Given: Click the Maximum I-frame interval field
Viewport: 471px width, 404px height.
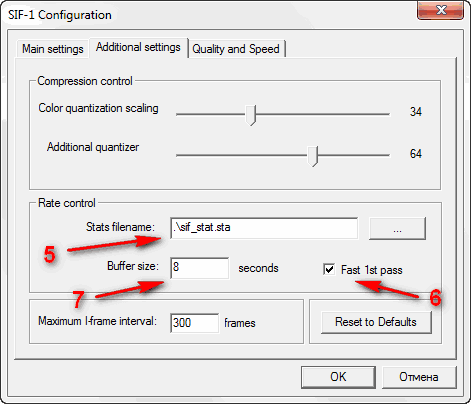Looking at the screenshot, I should point(194,323).
